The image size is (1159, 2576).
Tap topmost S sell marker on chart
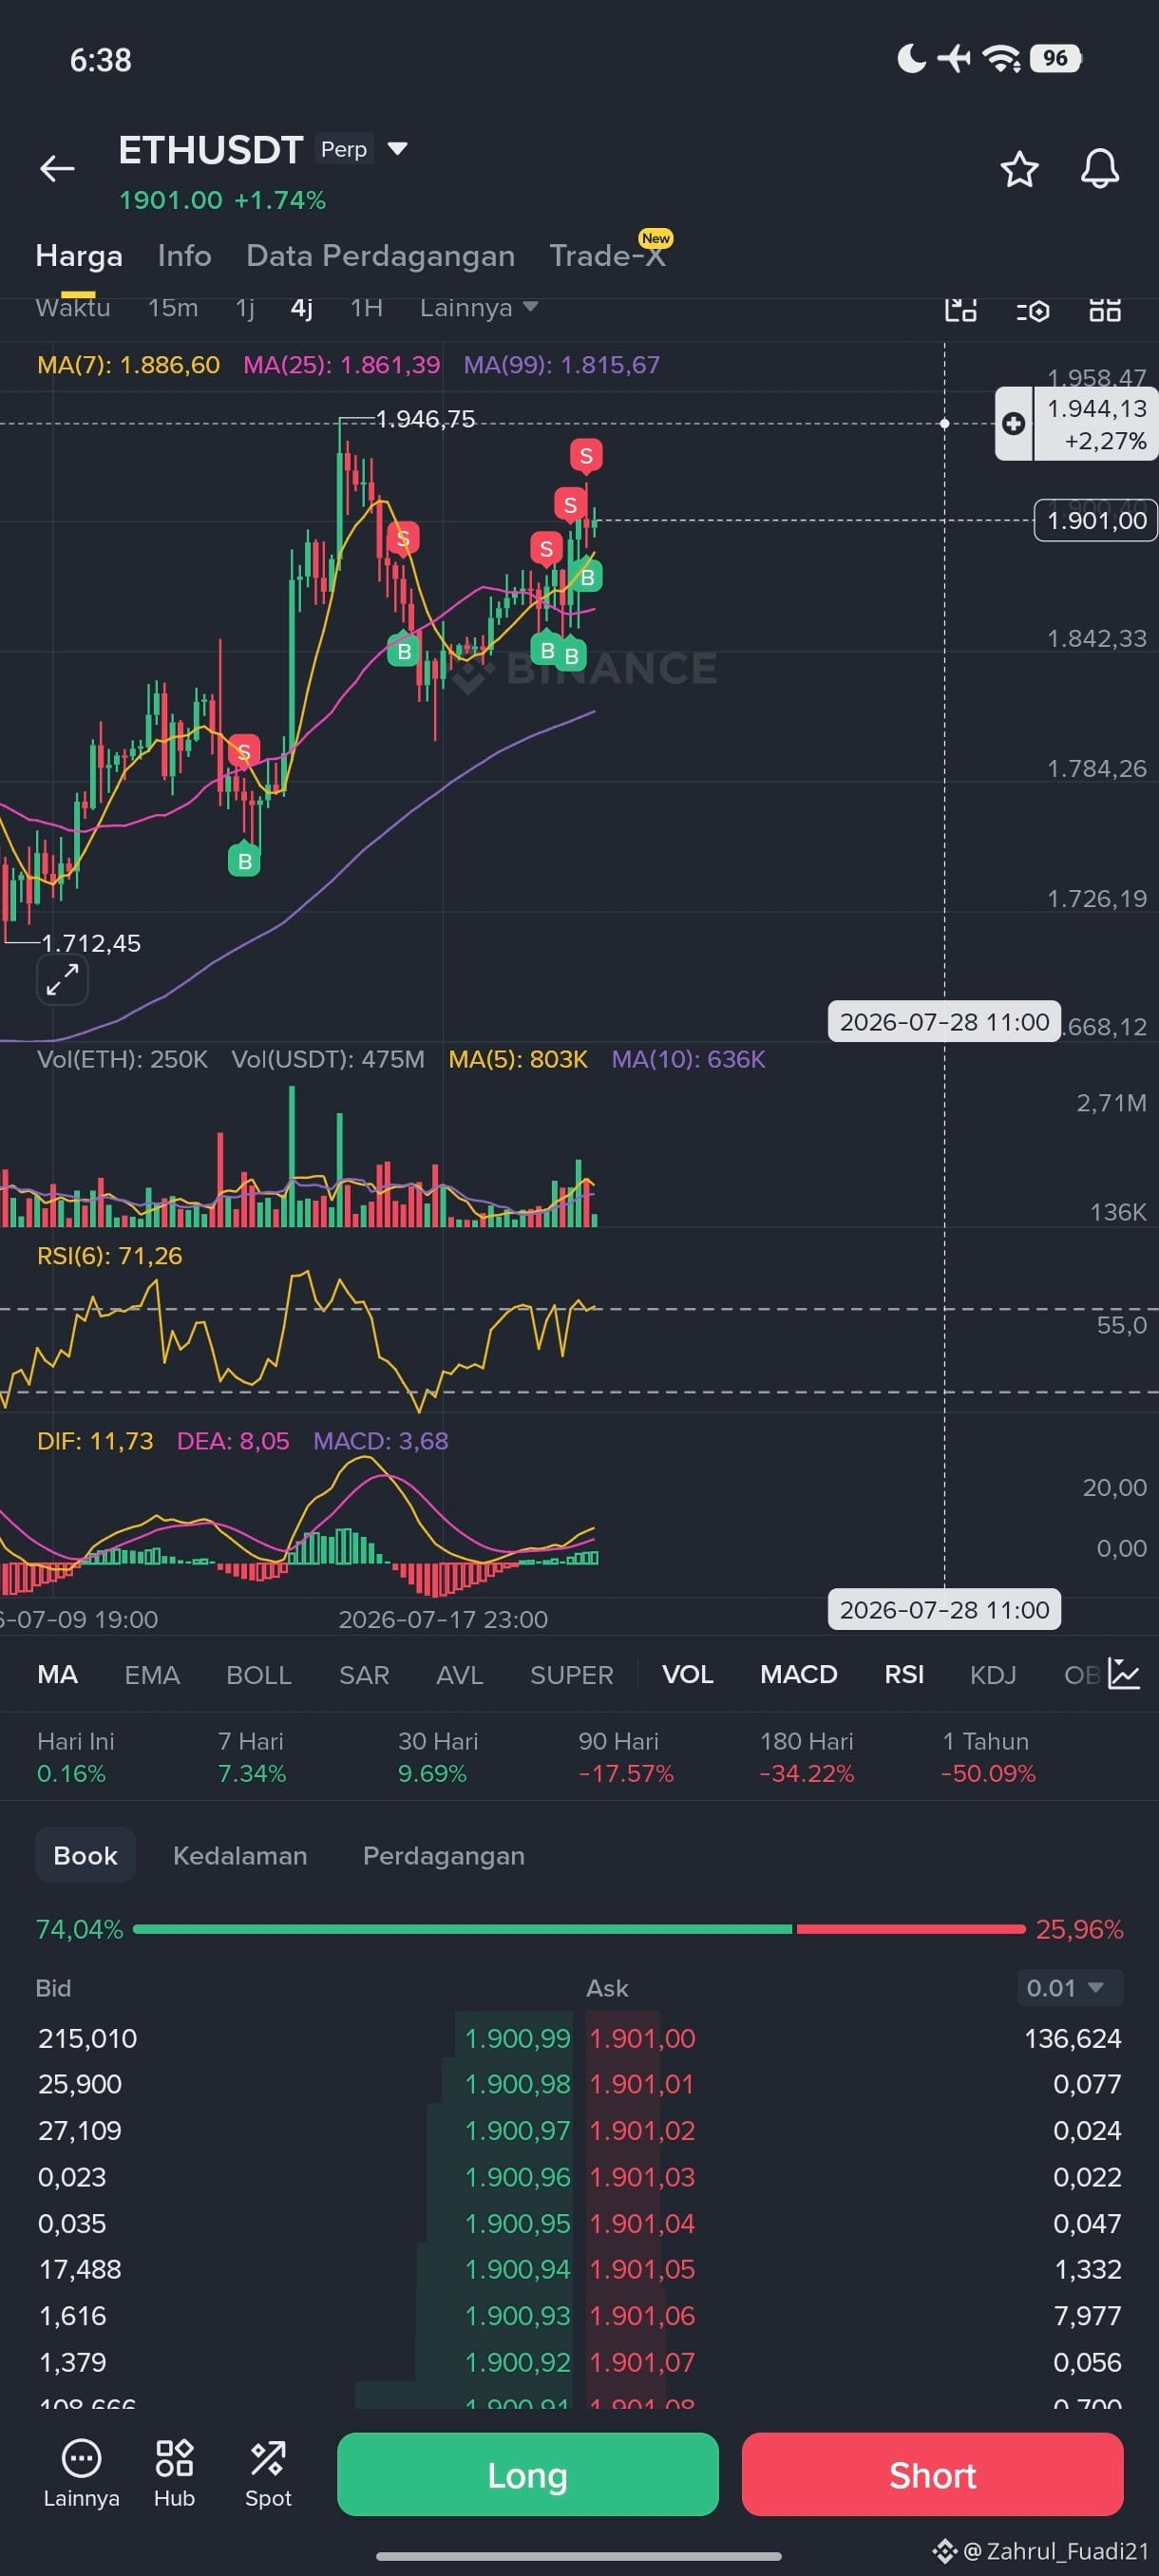click(586, 456)
